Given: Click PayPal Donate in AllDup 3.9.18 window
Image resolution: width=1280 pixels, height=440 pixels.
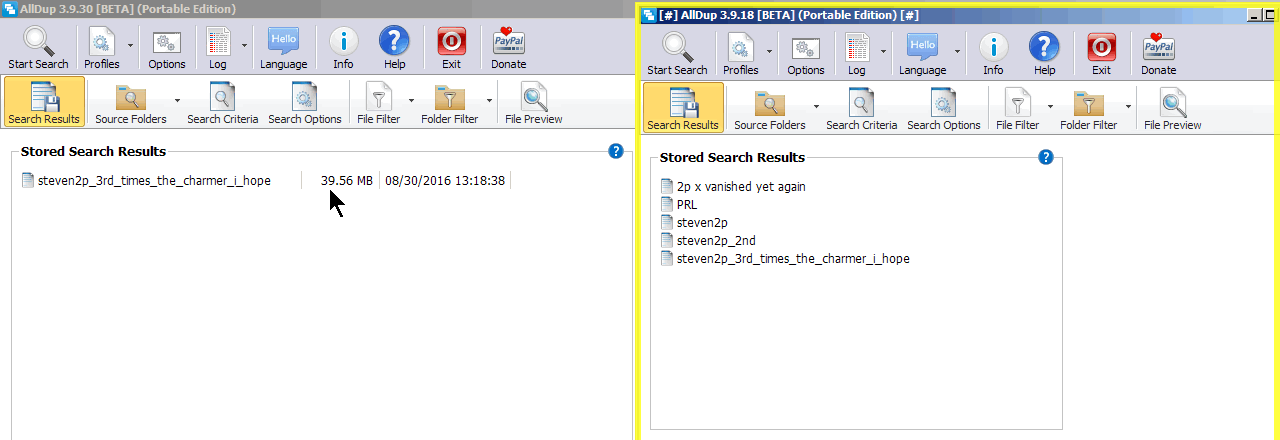Looking at the screenshot, I should pos(1159,54).
